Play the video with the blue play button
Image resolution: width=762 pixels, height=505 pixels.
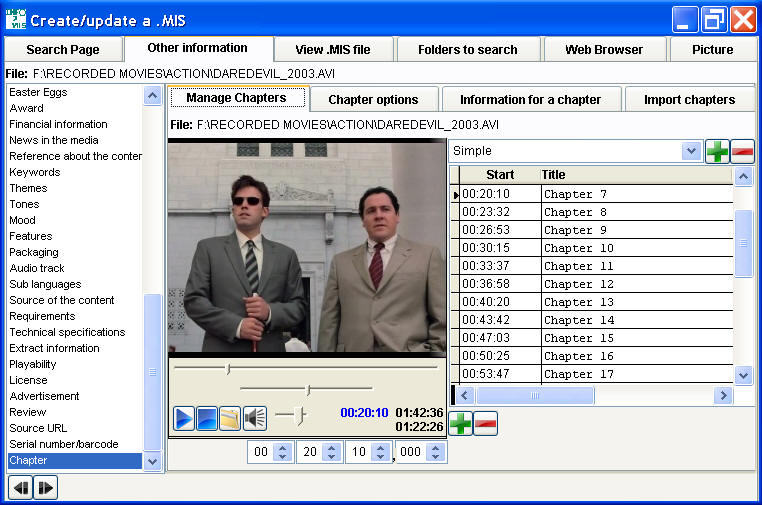pyautogui.click(x=184, y=418)
